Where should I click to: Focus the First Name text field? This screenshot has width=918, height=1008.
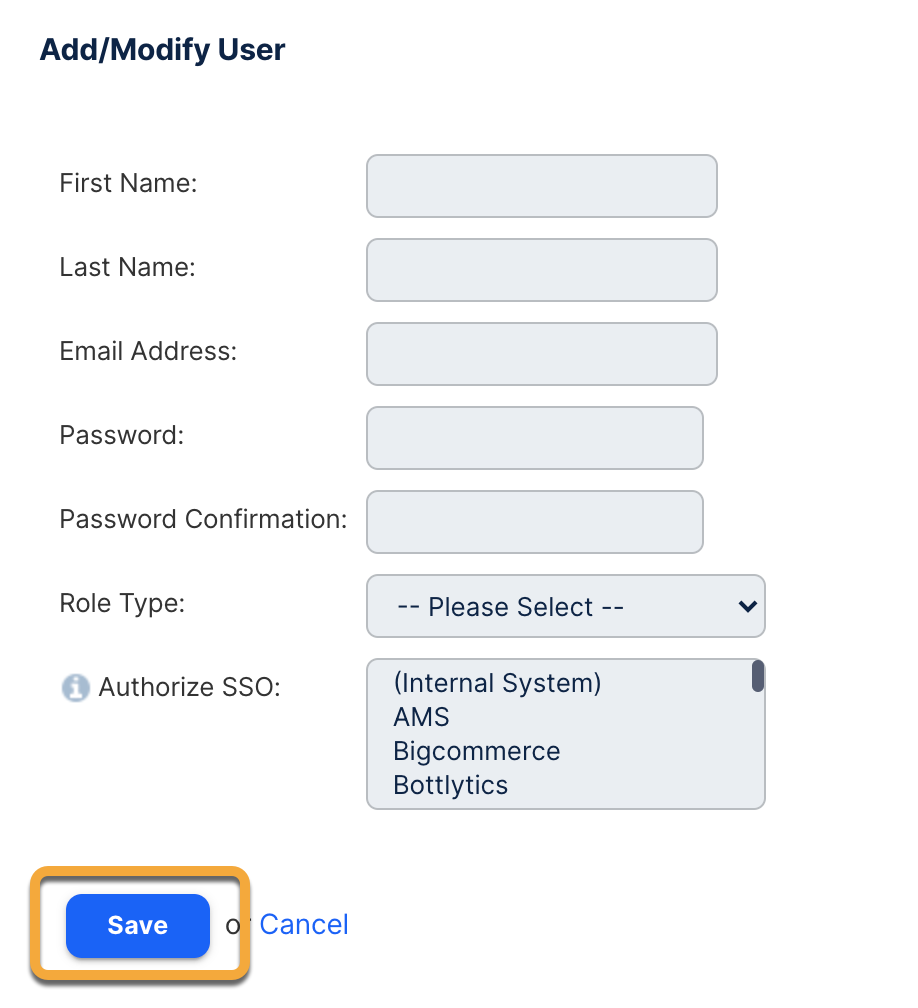click(541, 186)
